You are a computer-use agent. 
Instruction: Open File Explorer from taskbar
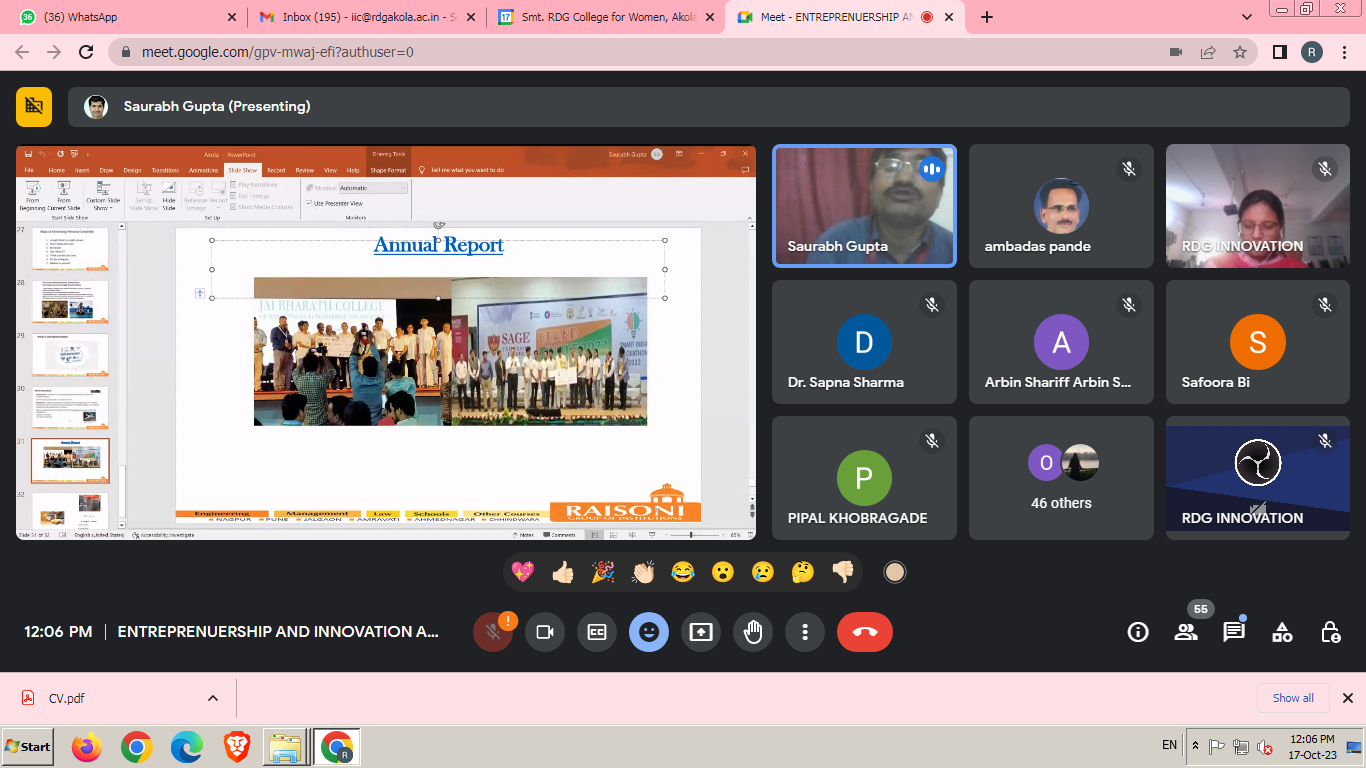285,747
